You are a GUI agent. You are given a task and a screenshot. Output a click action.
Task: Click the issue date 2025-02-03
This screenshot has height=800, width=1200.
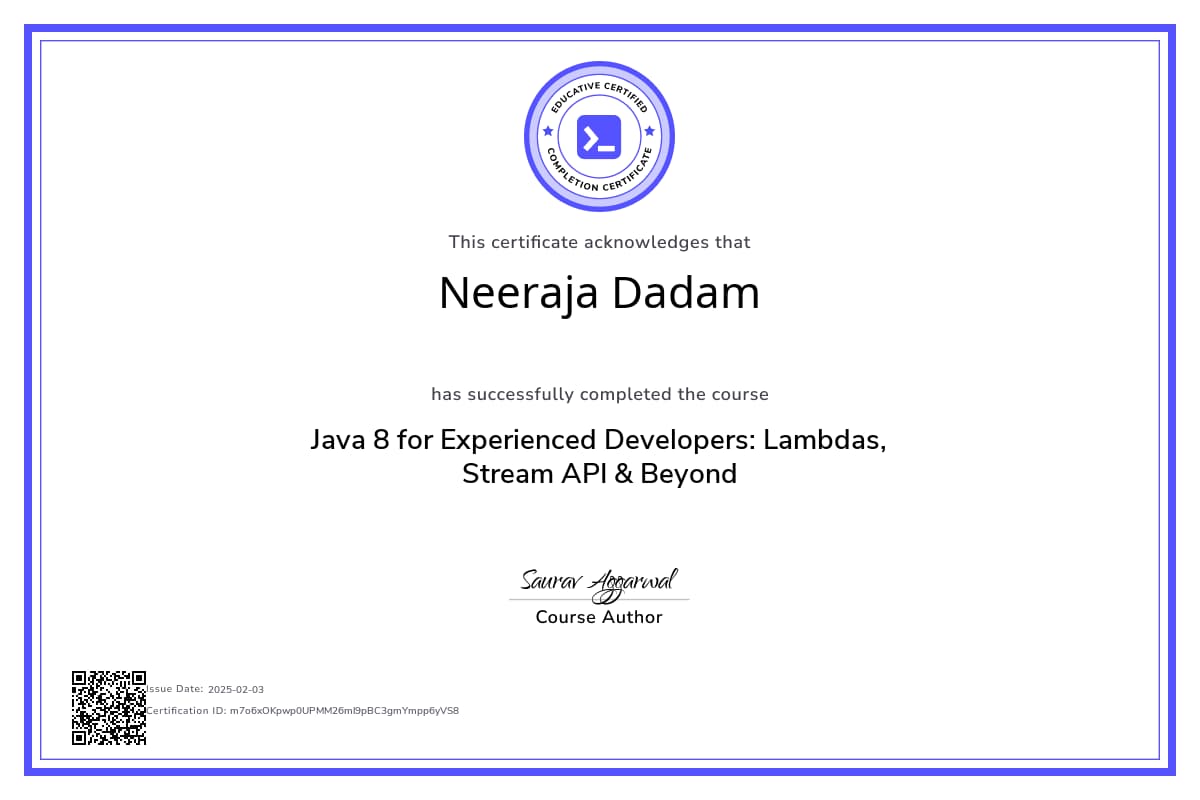236,689
